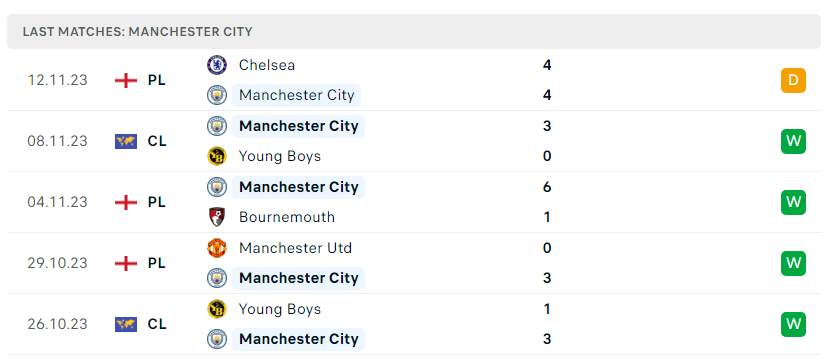The image size is (826, 362).
Task: Click the Bournemouth club crest icon
Action: pos(217,217)
